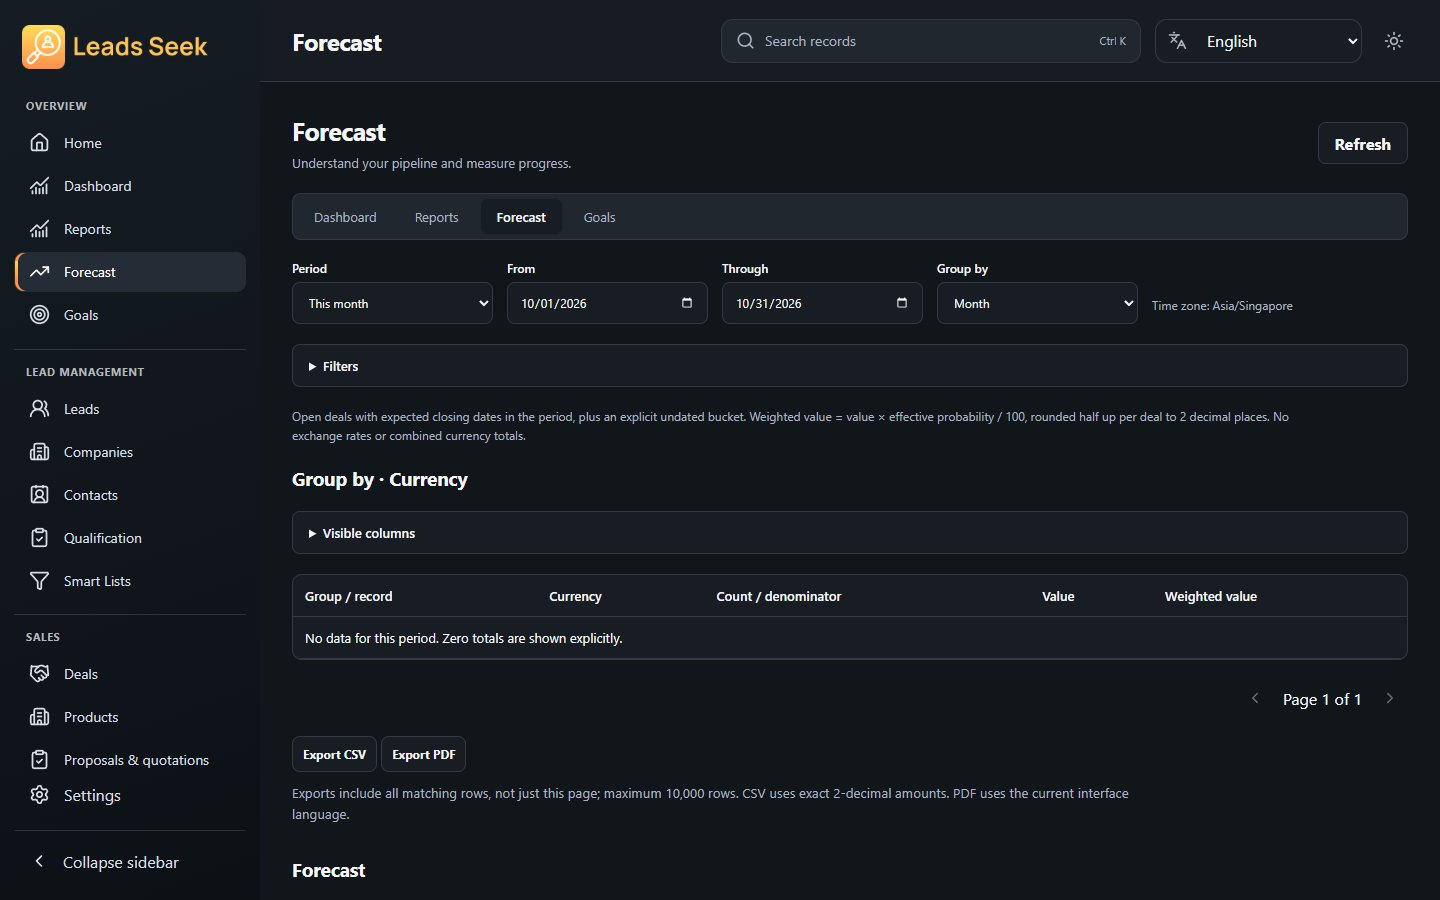Open the Period 'This month' dropdown
The width and height of the screenshot is (1440, 900).
pyautogui.click(x=392, y=303)
